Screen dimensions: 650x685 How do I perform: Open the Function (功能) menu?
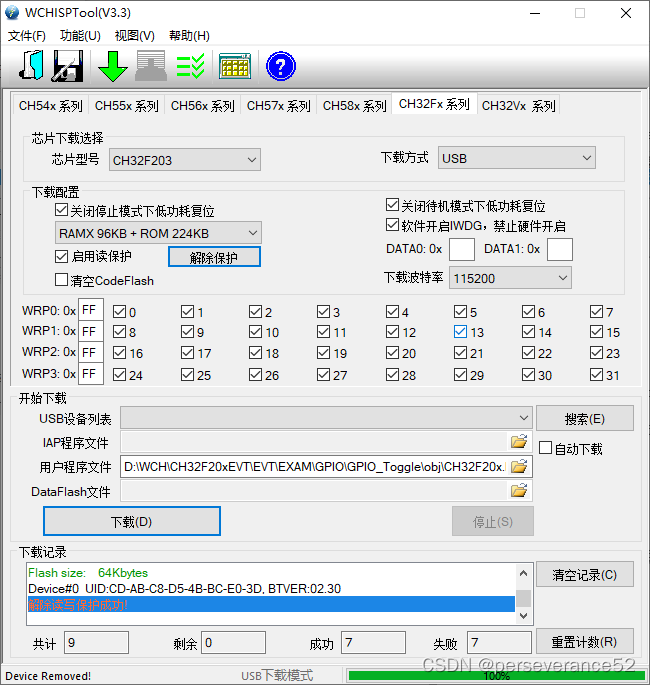[x=80, y=36]
